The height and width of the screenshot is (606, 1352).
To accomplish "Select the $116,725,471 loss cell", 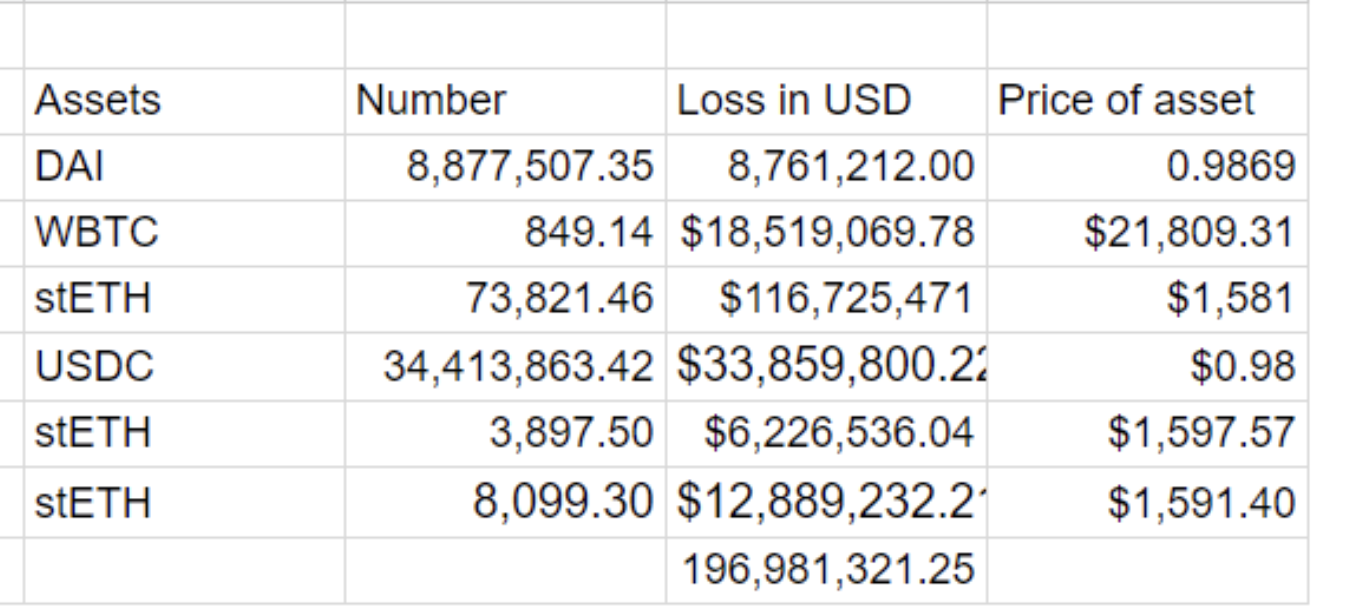I will [826, 301].
